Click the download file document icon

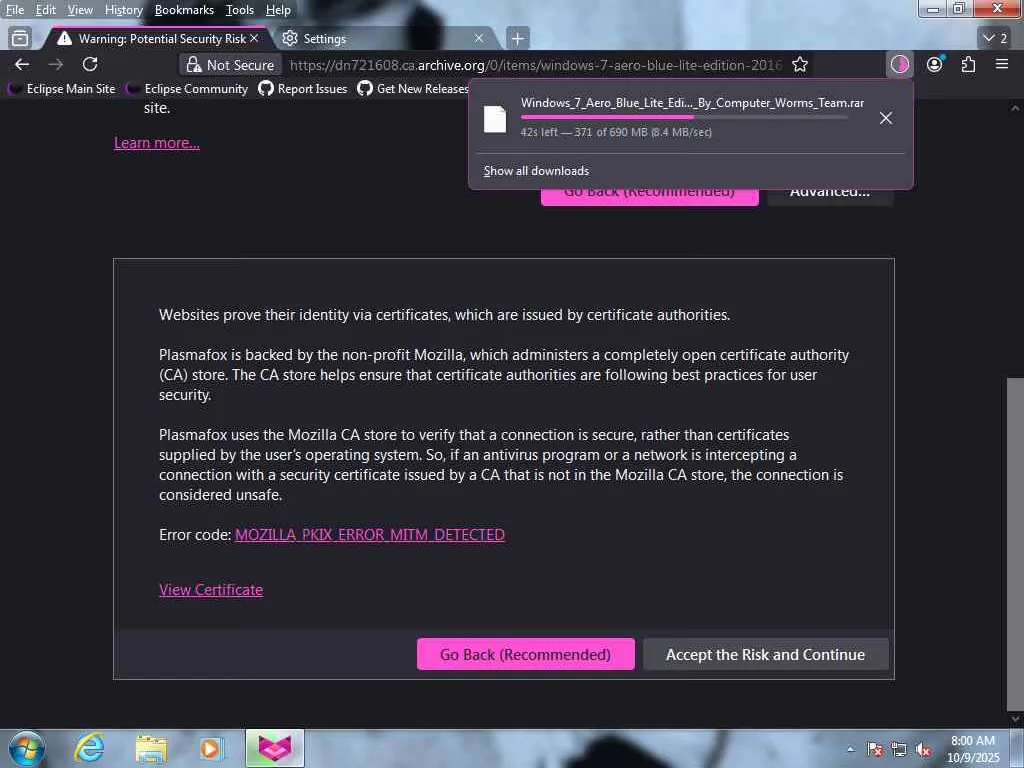point(494,119)
